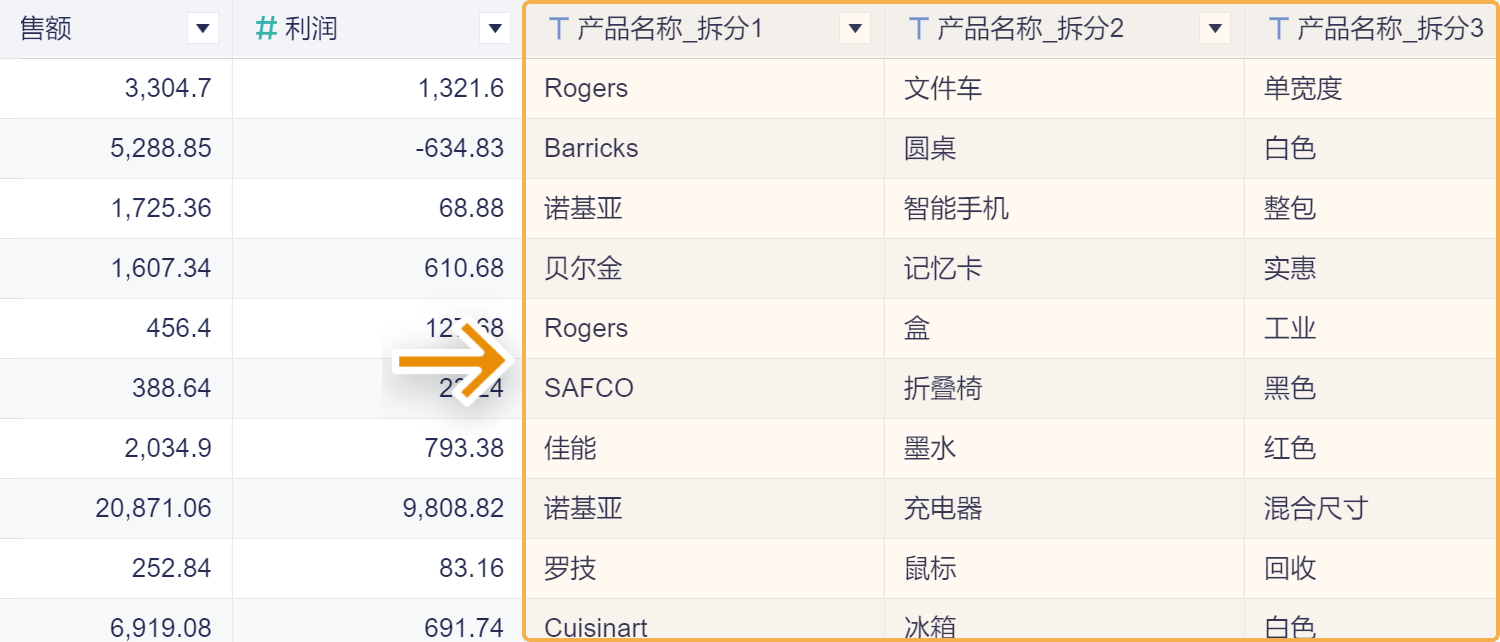Image resolution: width=1500 pixels, height=642 pixels.
Task: Click text type icon of 产品名称_拆分3
Action: [1278, 29]
